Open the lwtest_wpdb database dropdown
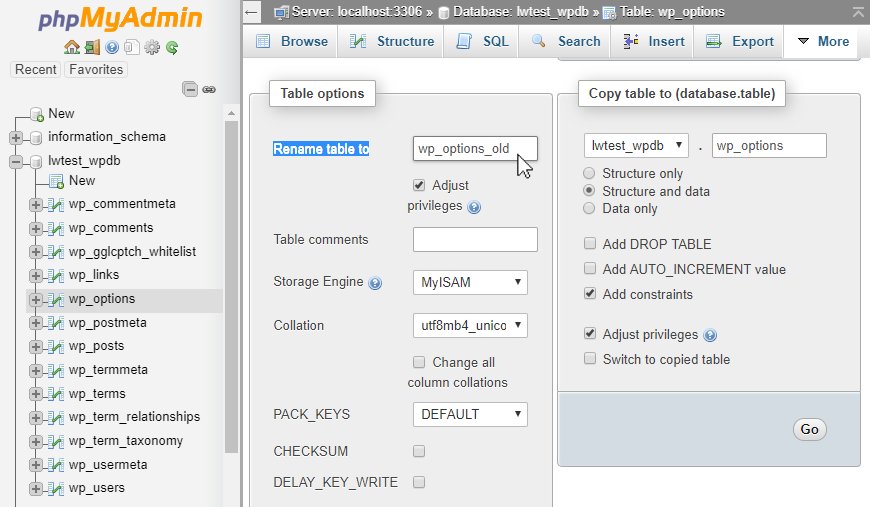This screenshot has width=870, height=507. coord(636,145)
